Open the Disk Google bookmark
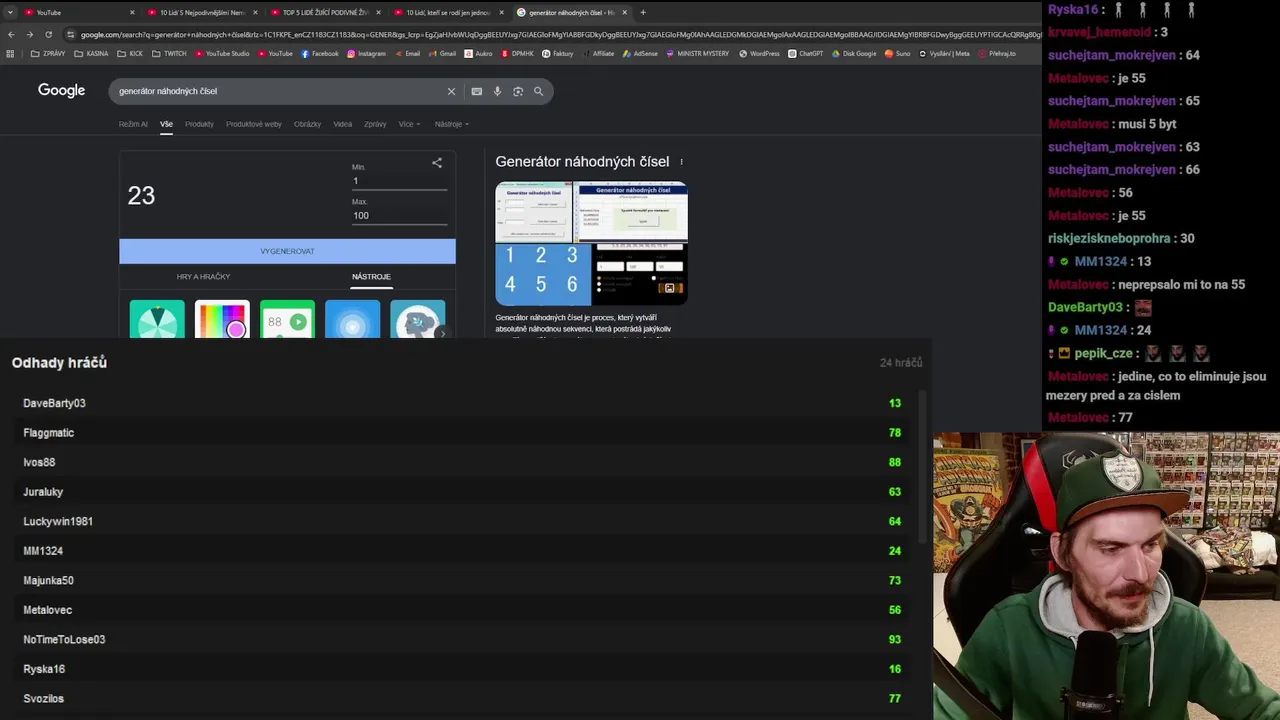 click(854, 54)
